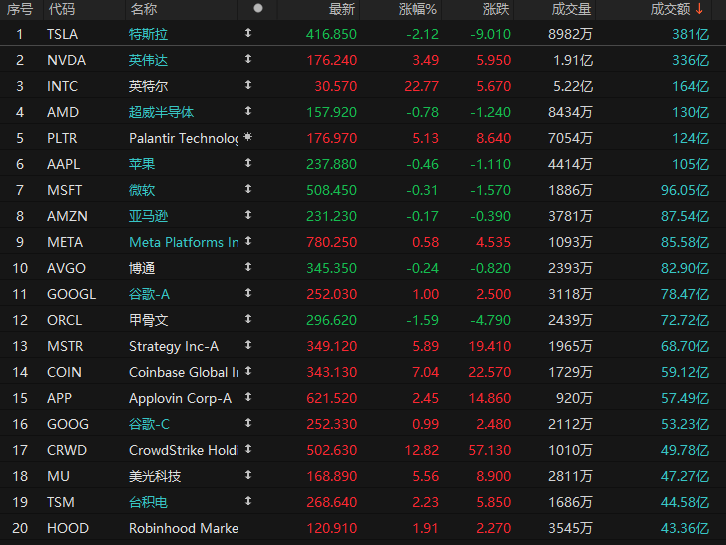Open the 微软 stock name link
The width and height of the screenshot is (726, 545).
point(142,190)
